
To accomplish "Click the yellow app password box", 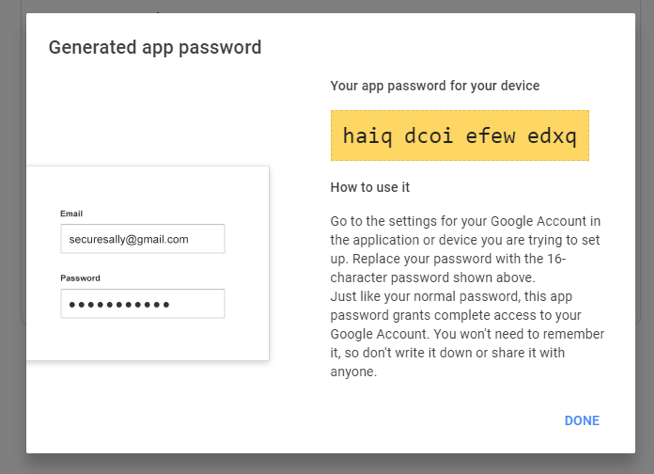I will pyautogui.click(x=459, y=135).
